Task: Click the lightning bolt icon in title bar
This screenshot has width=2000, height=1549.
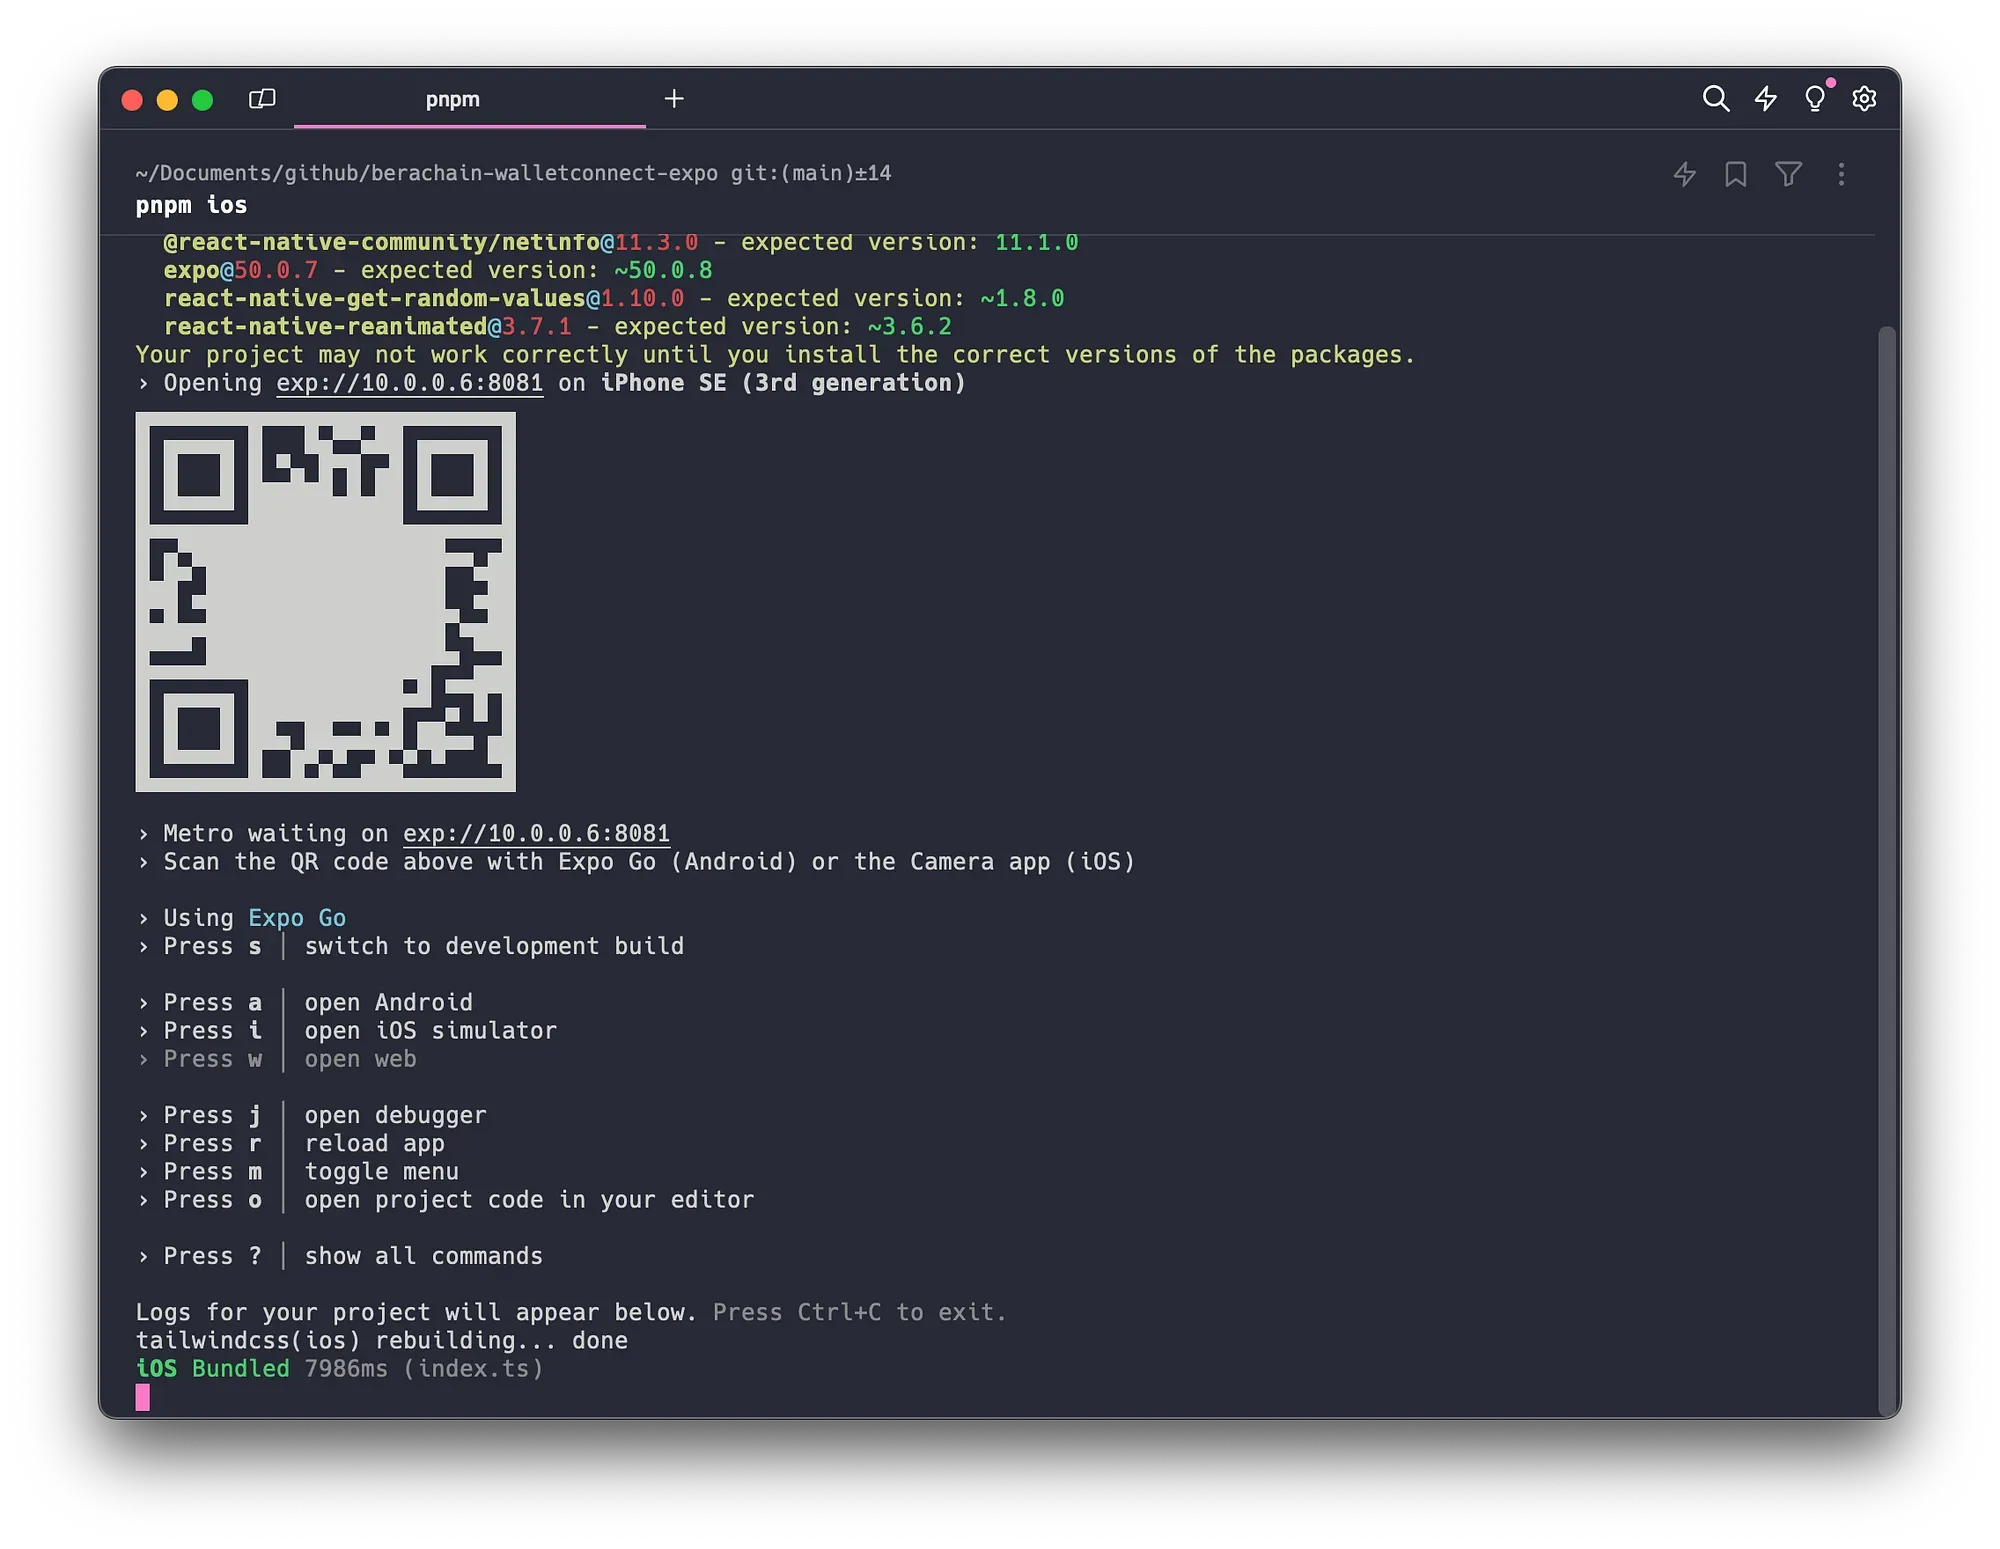Action: coord(1766,98)
